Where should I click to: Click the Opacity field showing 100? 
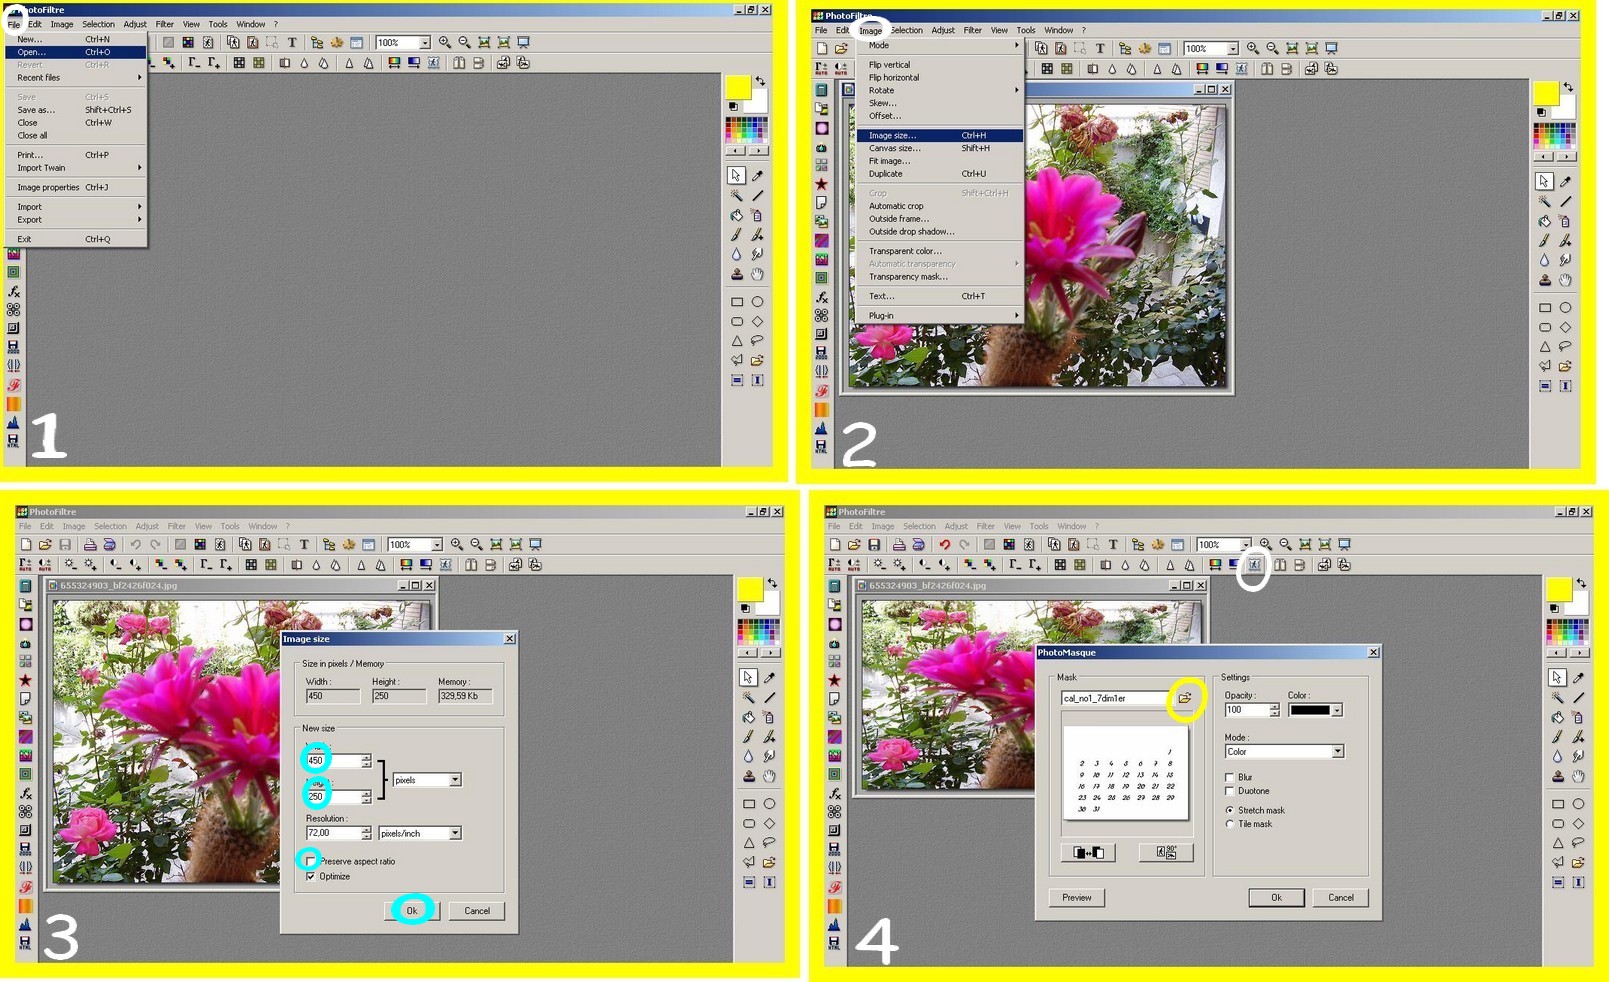[x=1246, y=710]
